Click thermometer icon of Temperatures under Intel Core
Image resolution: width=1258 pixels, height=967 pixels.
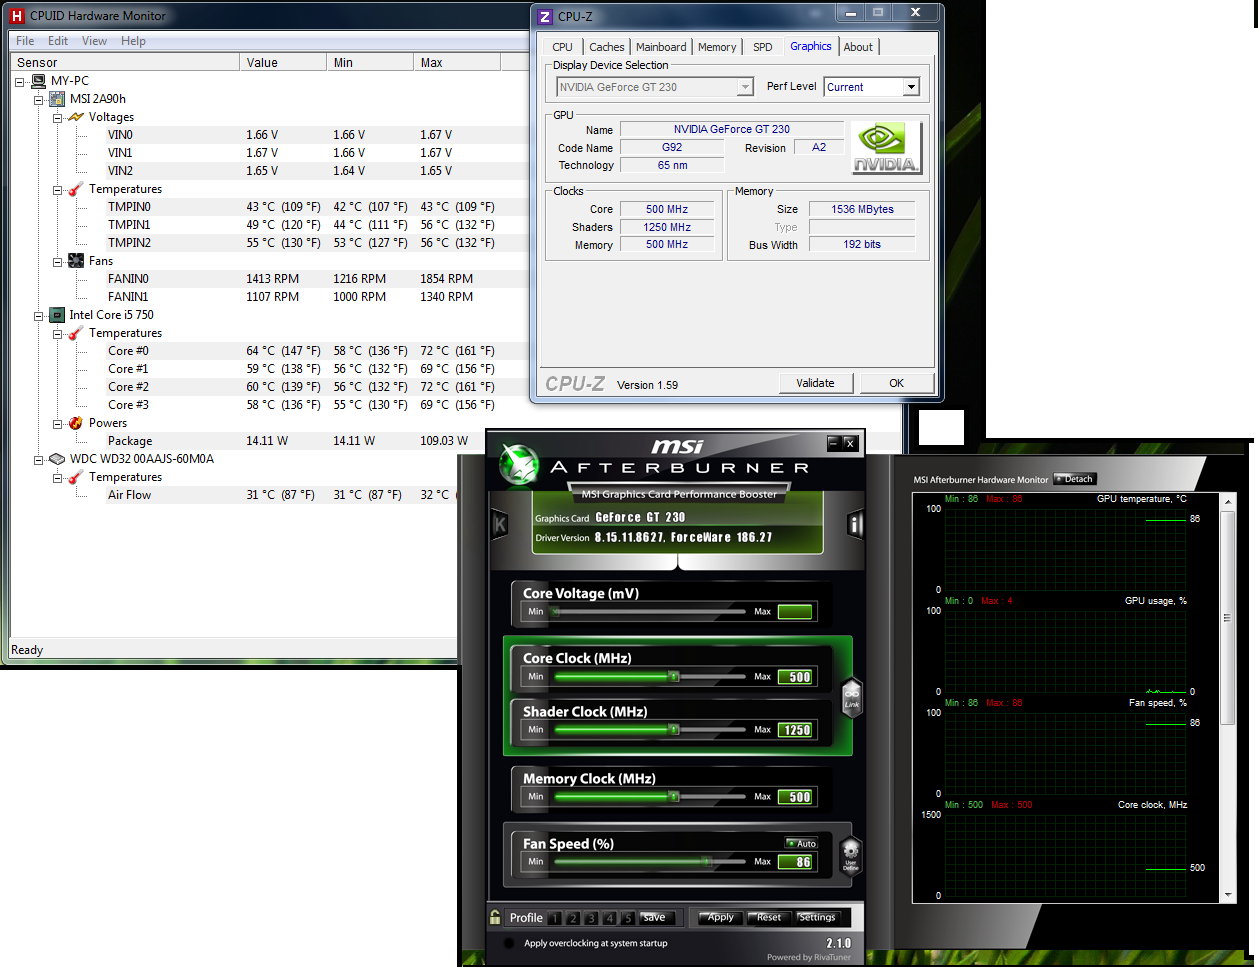[x=76, y=333]
